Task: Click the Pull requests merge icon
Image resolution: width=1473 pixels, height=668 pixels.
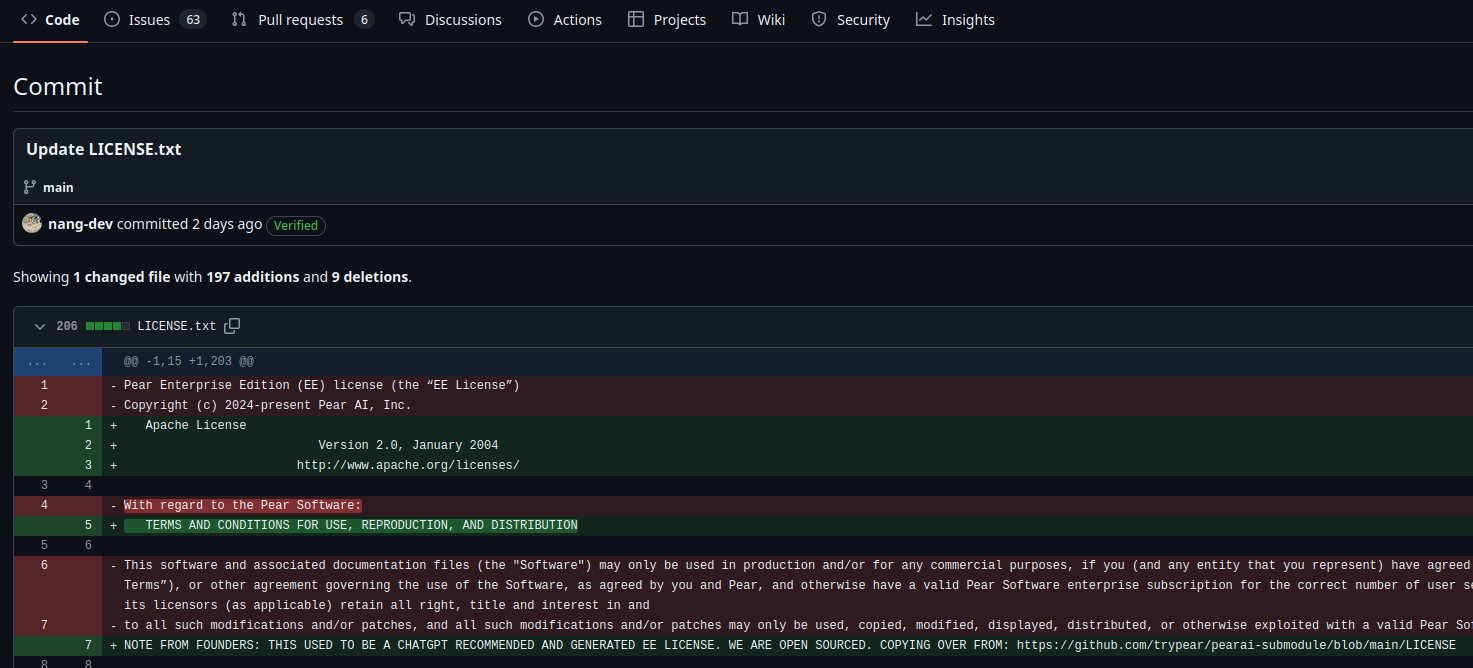Action: (x=239, y=19)
